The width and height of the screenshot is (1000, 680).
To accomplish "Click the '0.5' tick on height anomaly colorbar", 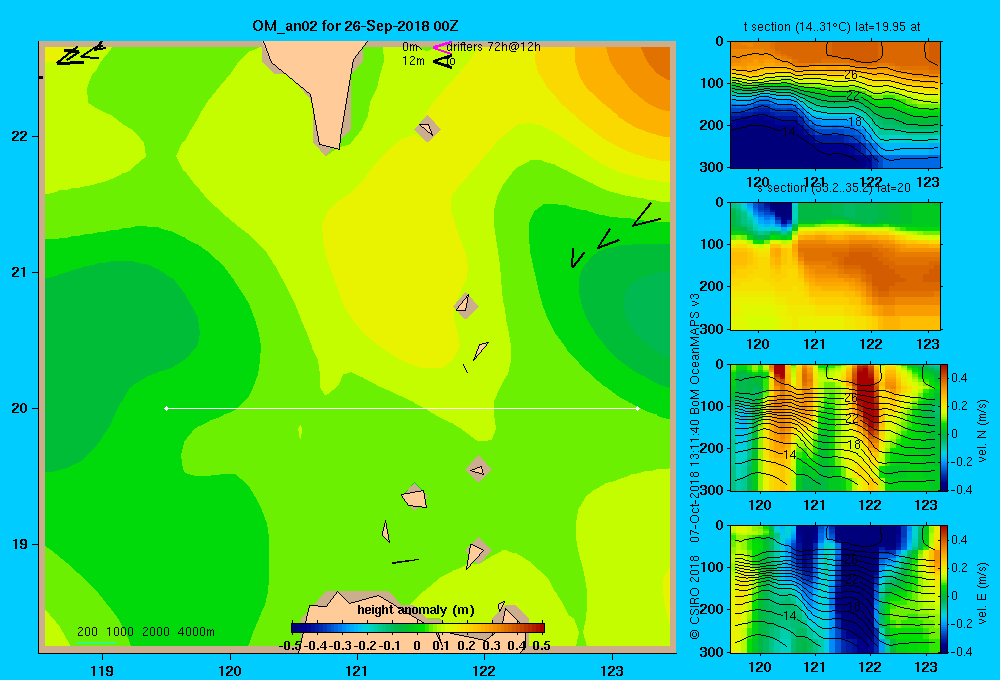I will [x=541, y=646].
